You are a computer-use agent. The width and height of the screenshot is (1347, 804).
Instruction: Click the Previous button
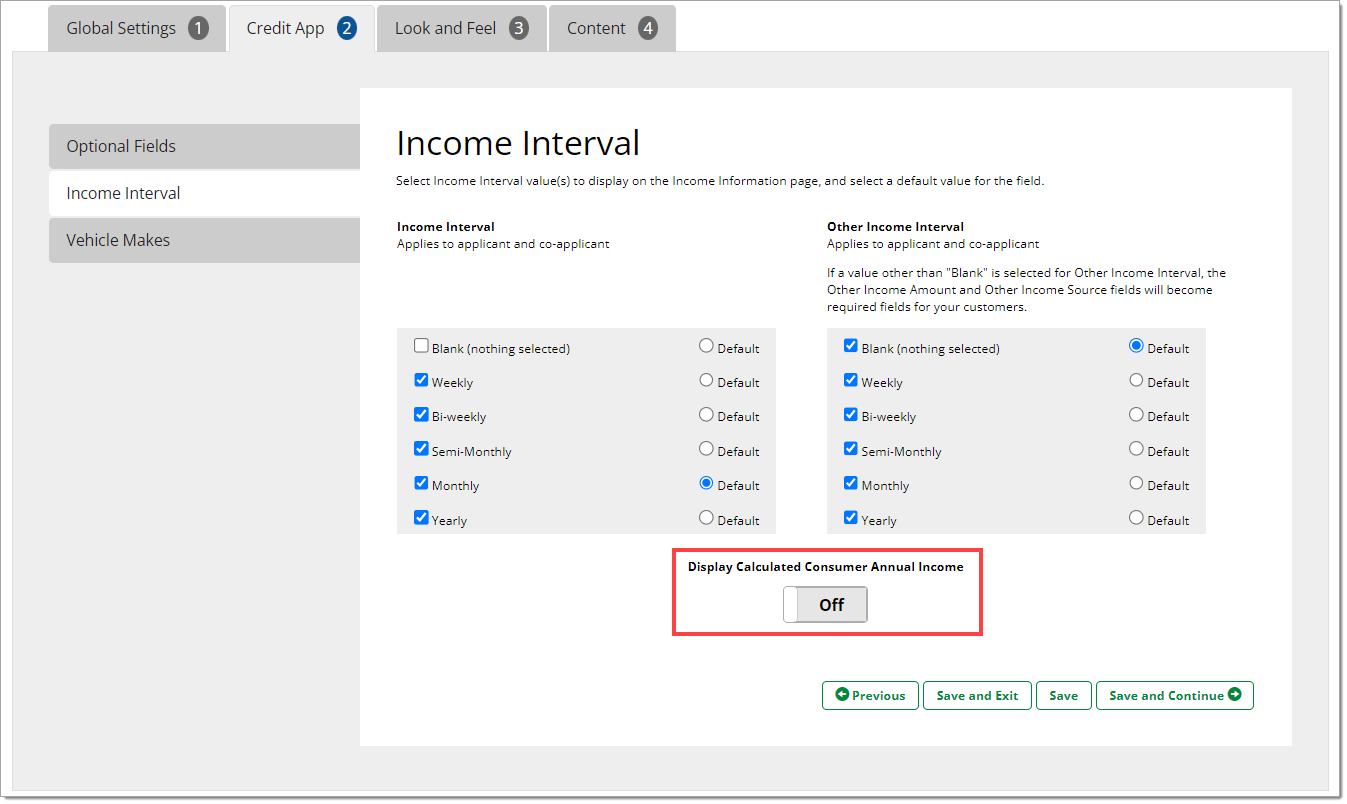pos(870,695)
